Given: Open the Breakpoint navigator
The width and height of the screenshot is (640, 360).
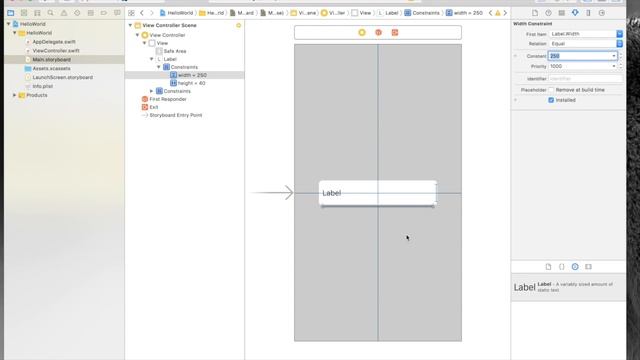Looking at the screenshot, I should pos(104,13).
